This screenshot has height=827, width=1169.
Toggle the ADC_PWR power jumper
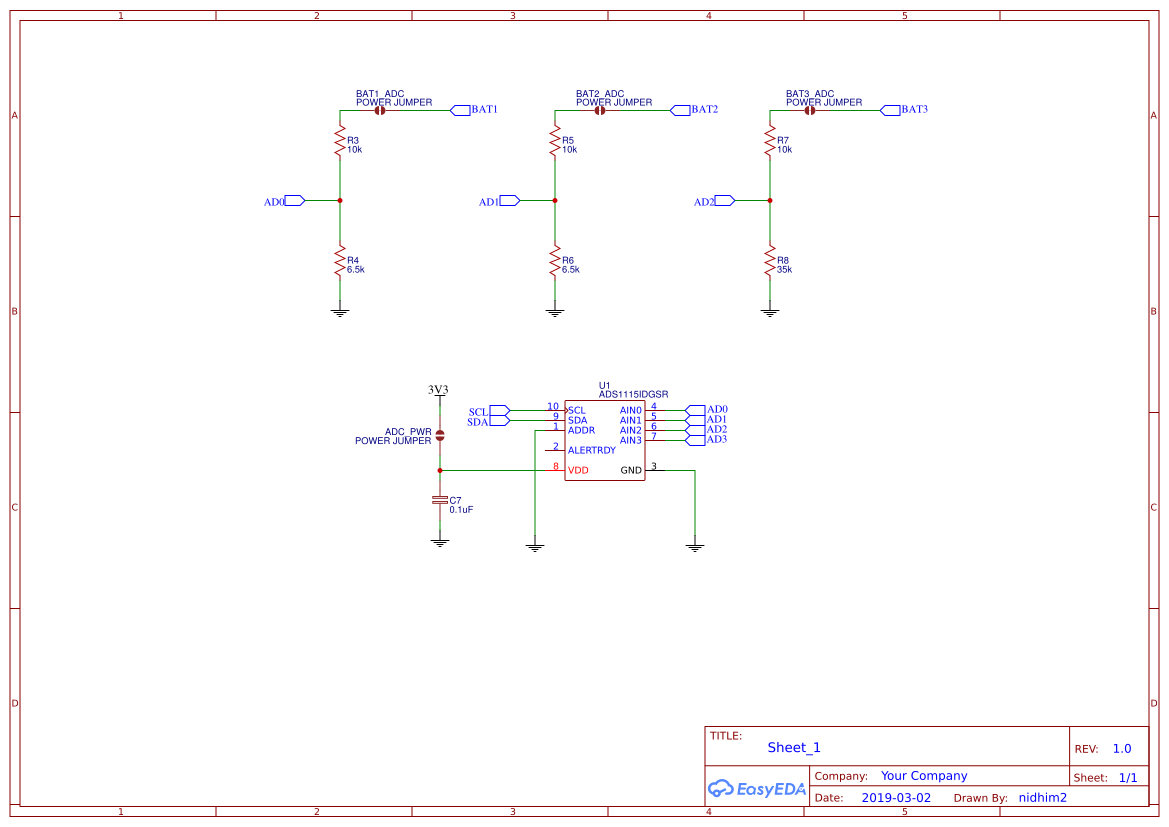[439, 434]
